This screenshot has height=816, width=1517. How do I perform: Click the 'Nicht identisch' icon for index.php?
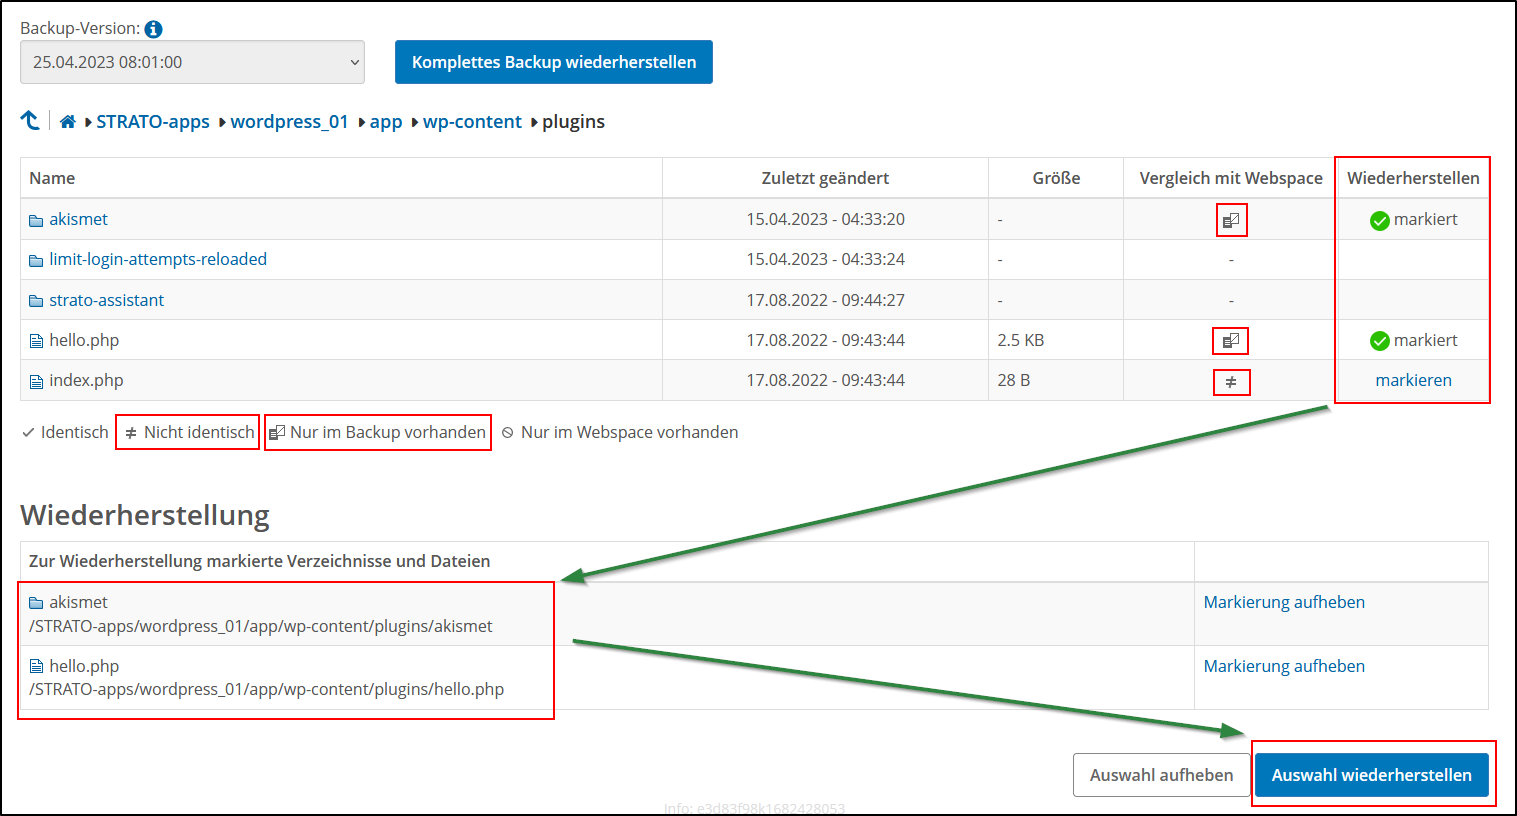click(x=1231, y=381)
